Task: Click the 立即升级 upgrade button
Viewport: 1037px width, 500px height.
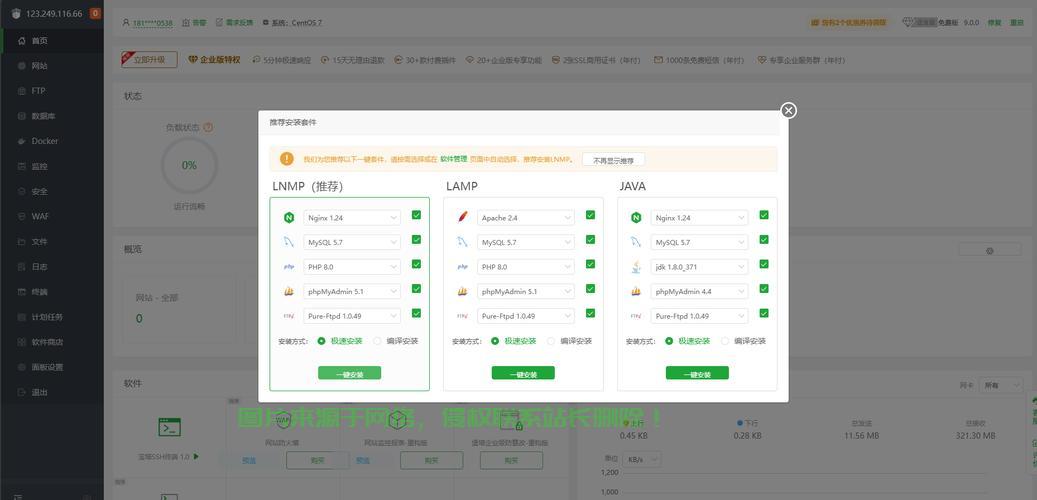Action: click(149, 60)
